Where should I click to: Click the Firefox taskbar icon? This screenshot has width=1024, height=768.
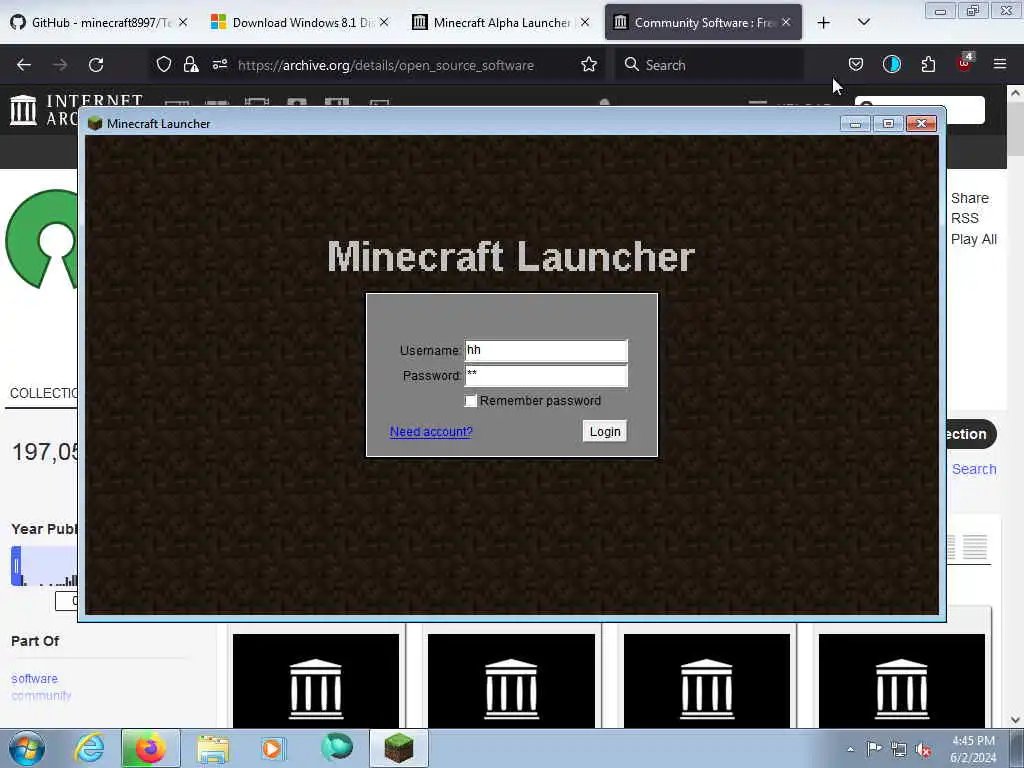[150, 748]
